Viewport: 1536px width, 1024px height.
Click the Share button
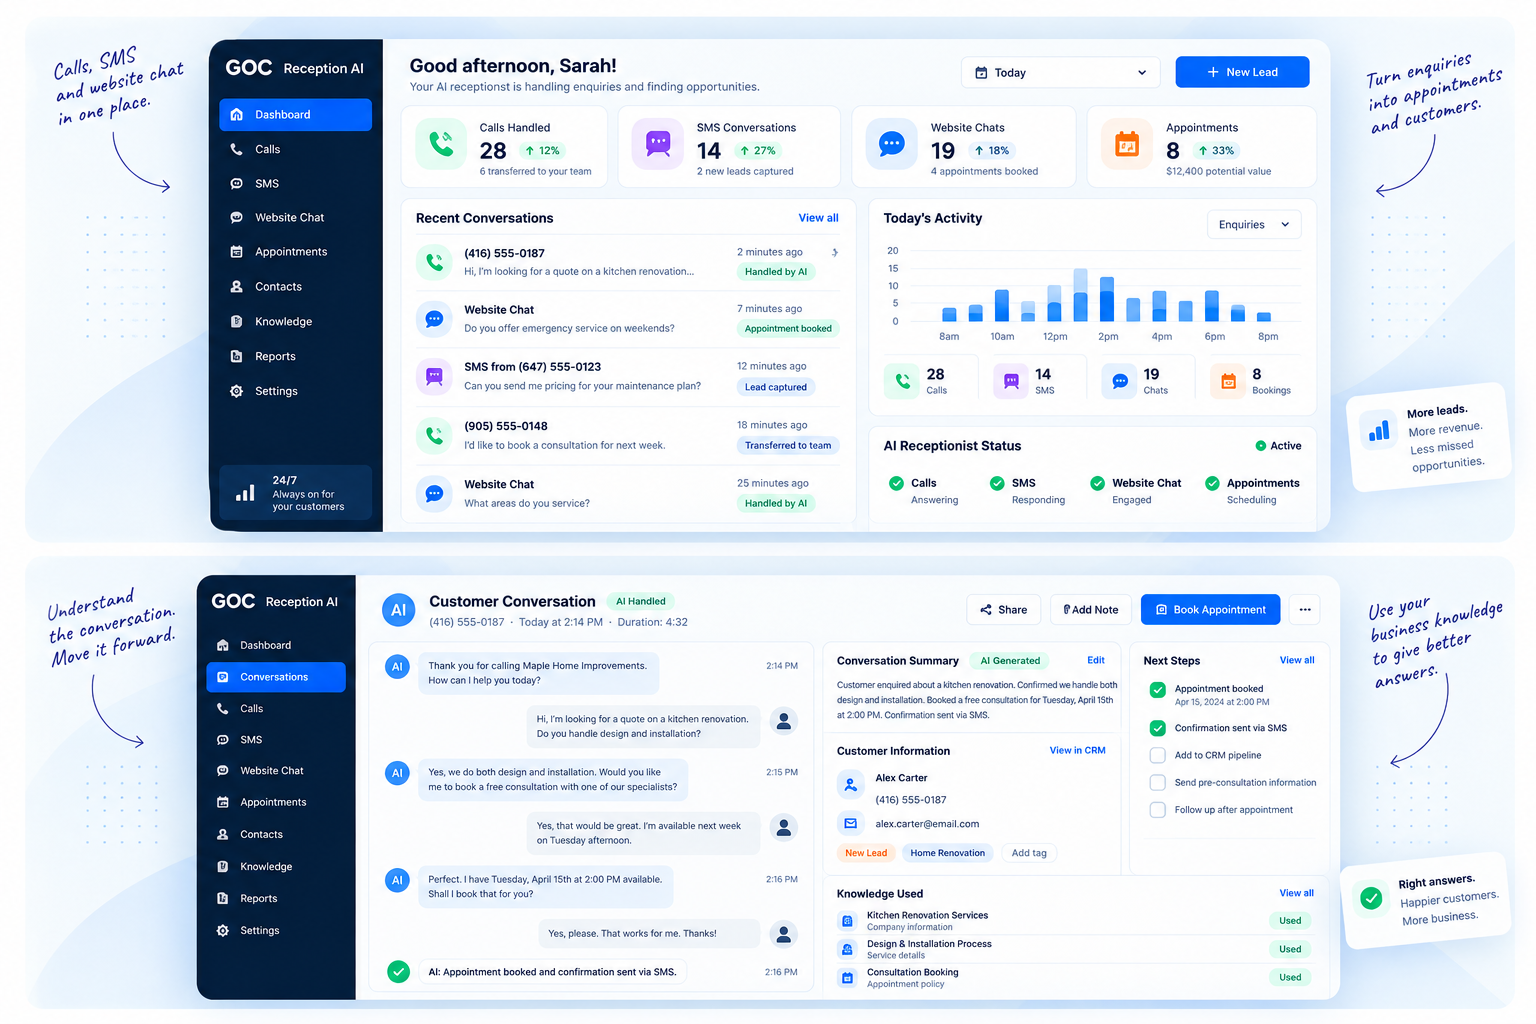click(x=1004, y=609)
